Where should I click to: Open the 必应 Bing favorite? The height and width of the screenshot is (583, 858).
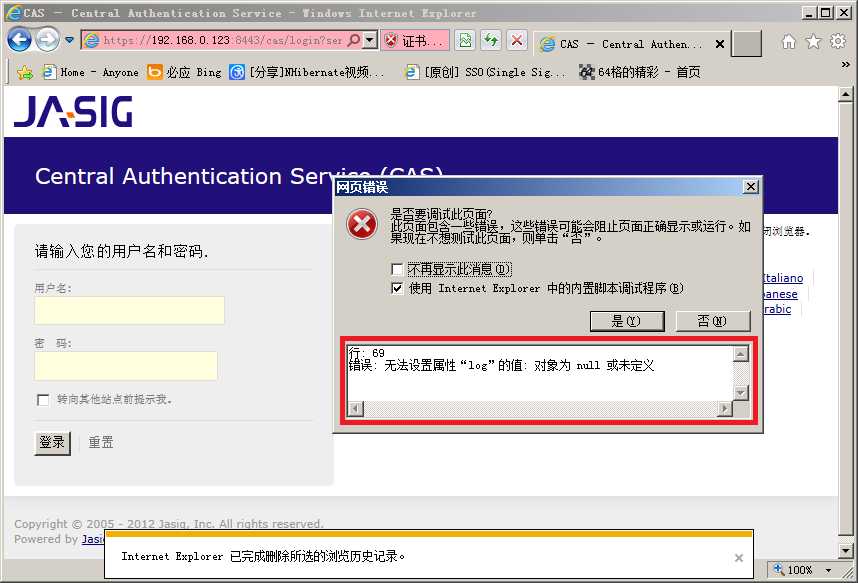(x=184, y=72)
